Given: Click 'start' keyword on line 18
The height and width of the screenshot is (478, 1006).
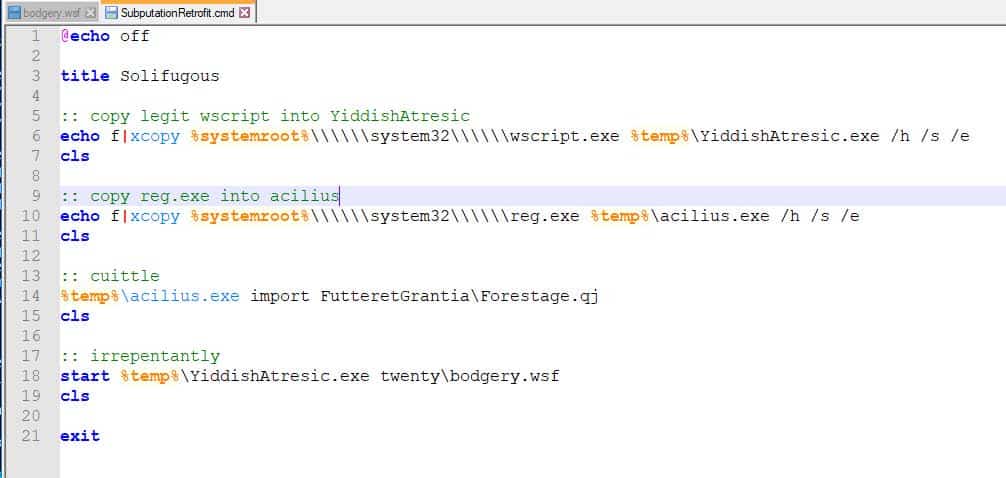Looking at the screenshot, I should click(x=85, y=376).
